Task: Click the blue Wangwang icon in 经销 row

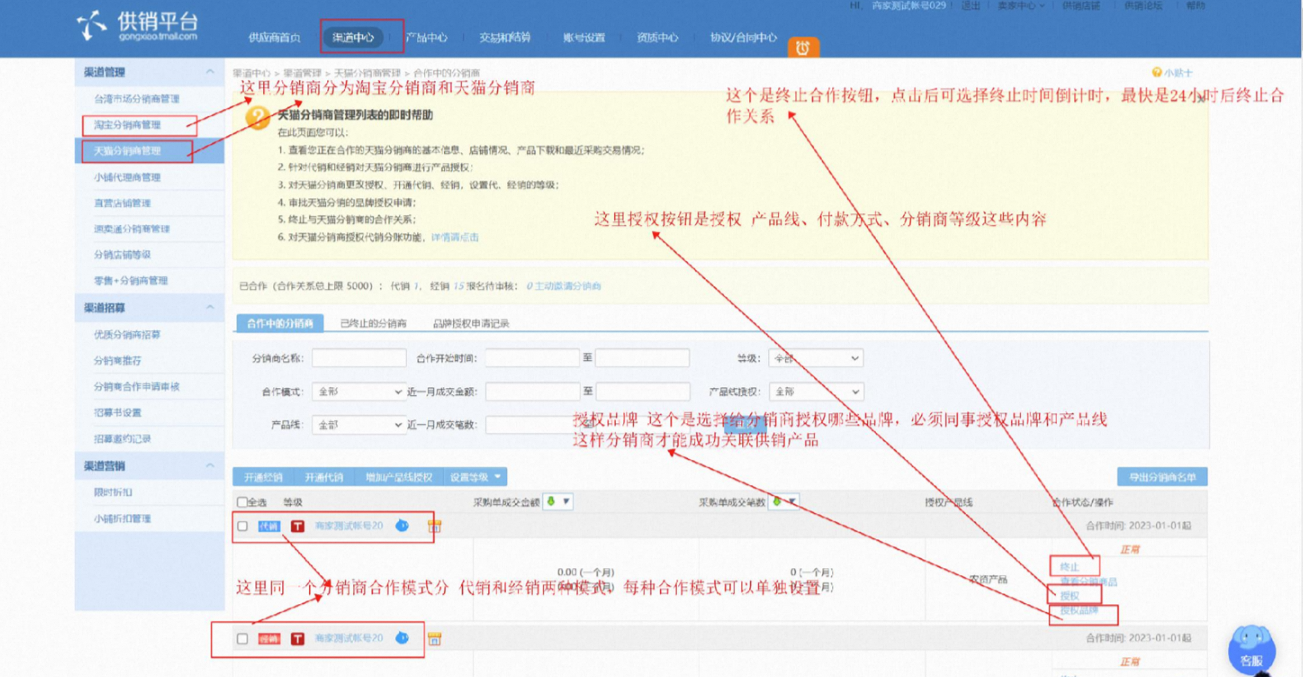Action: point(402,637)
